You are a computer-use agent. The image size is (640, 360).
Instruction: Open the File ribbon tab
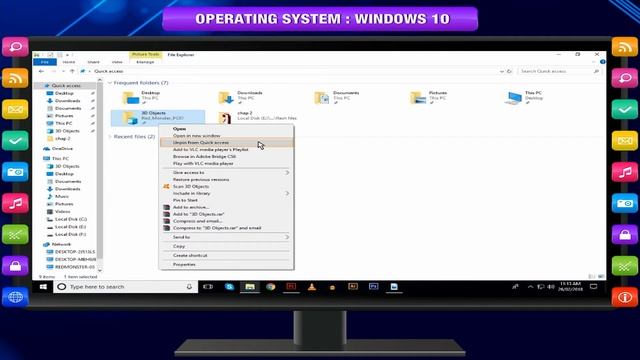click(x=45, y=62)
